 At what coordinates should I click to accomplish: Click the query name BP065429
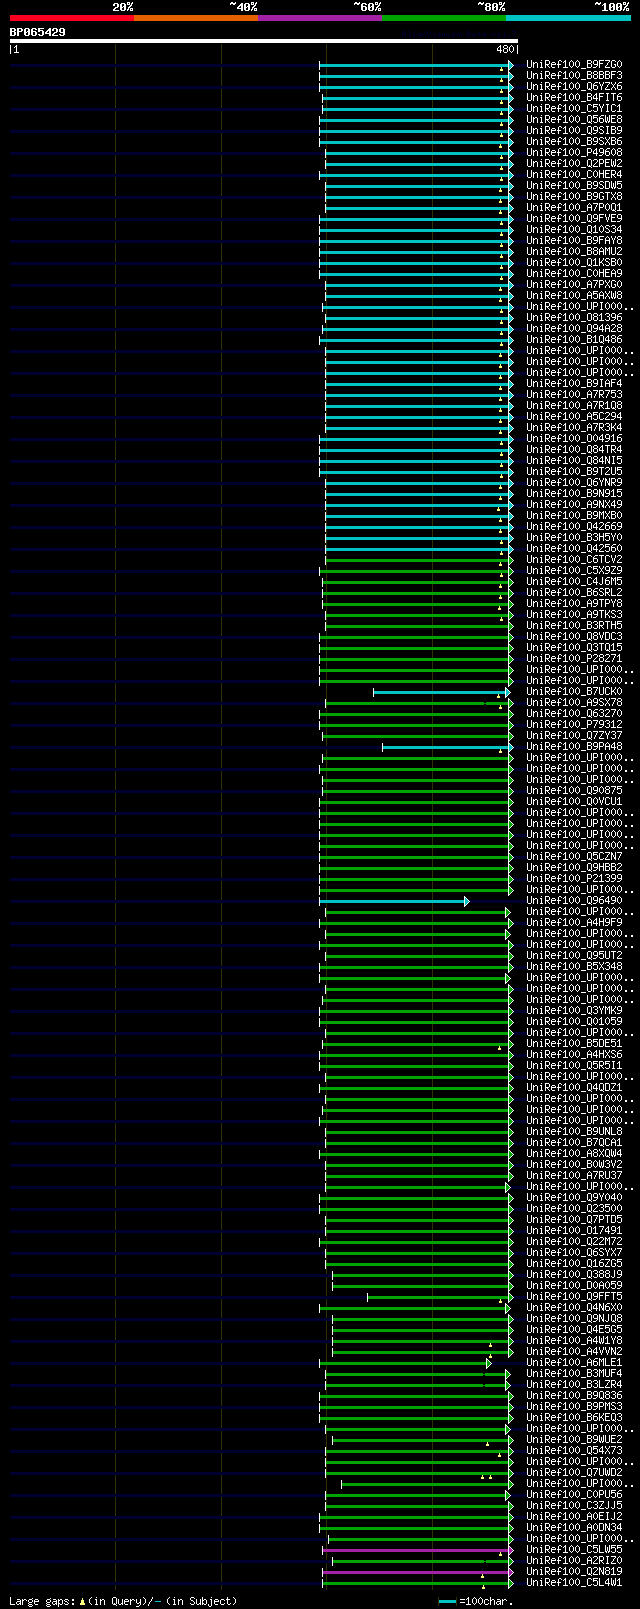(x=38, y=32)
